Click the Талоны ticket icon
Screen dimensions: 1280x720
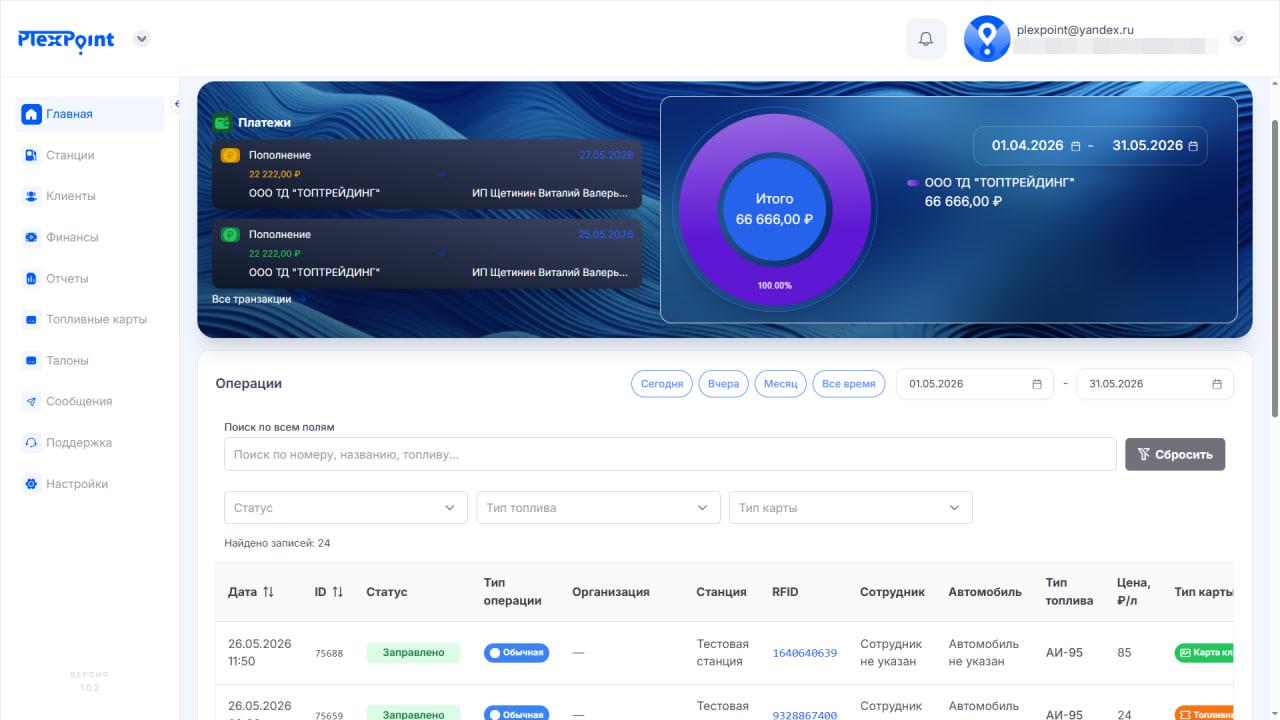(31, 360)
